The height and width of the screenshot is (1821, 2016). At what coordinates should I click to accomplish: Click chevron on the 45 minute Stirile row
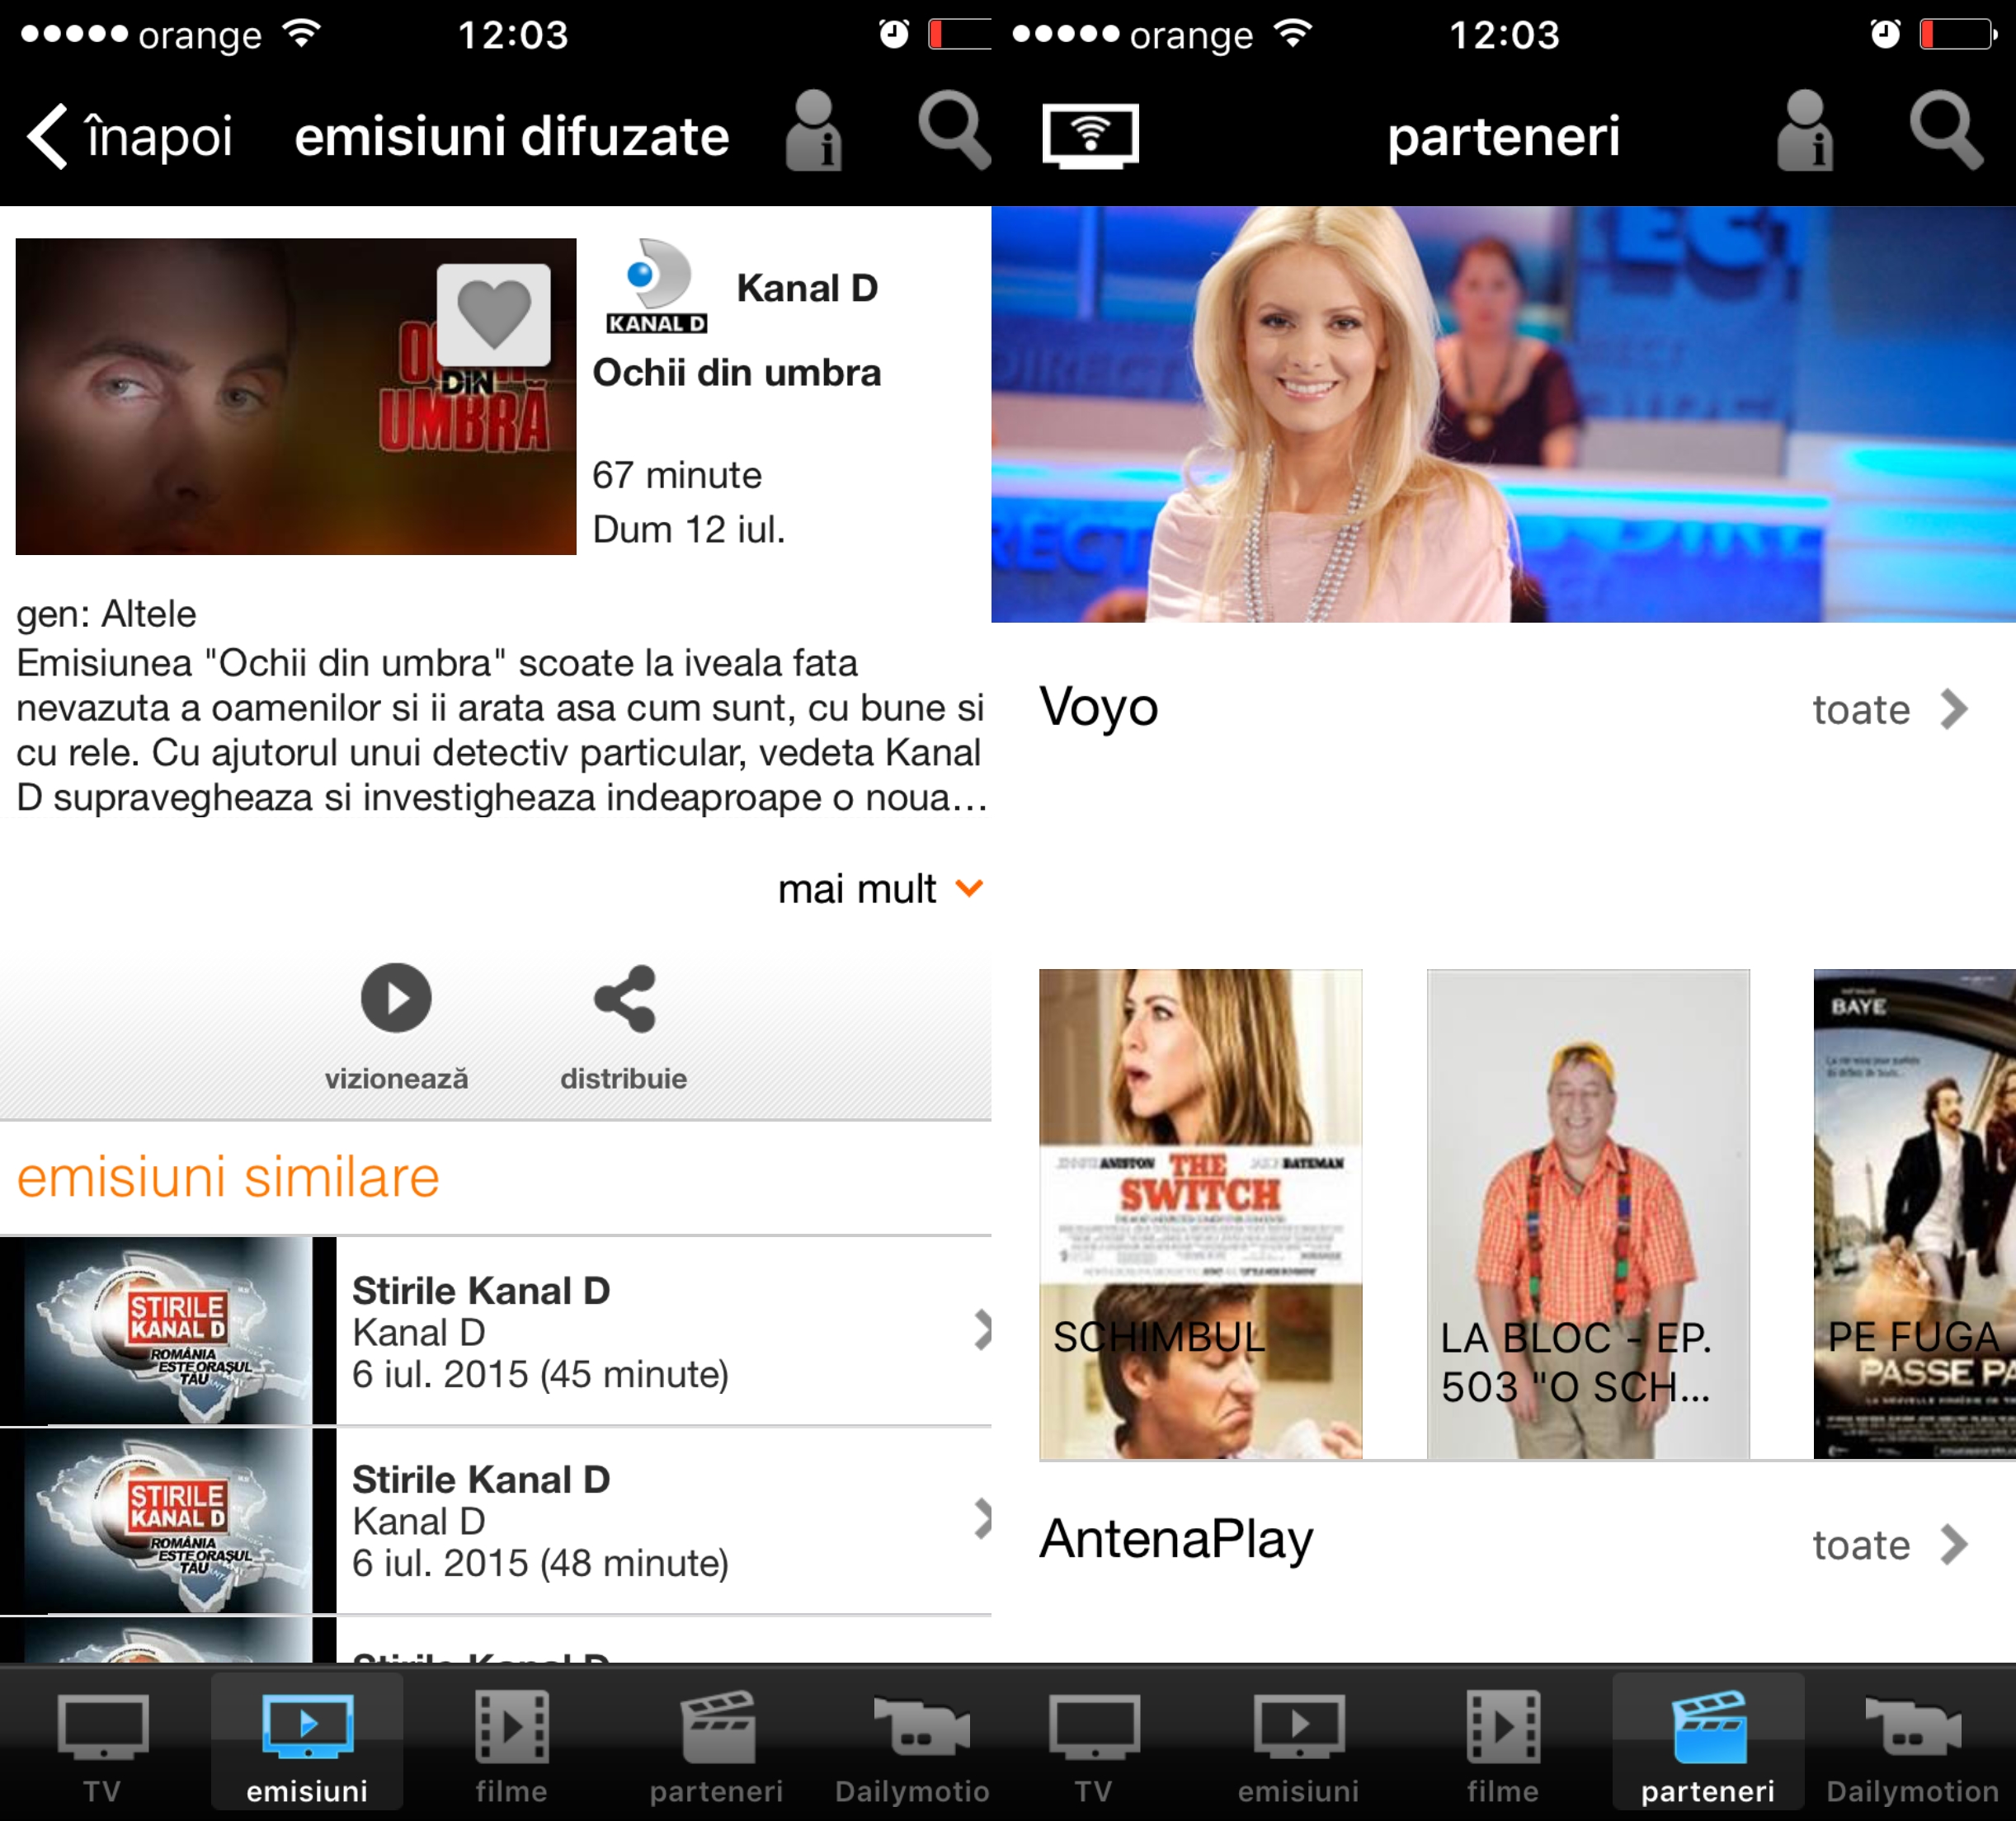click(x=982, y=1330)
